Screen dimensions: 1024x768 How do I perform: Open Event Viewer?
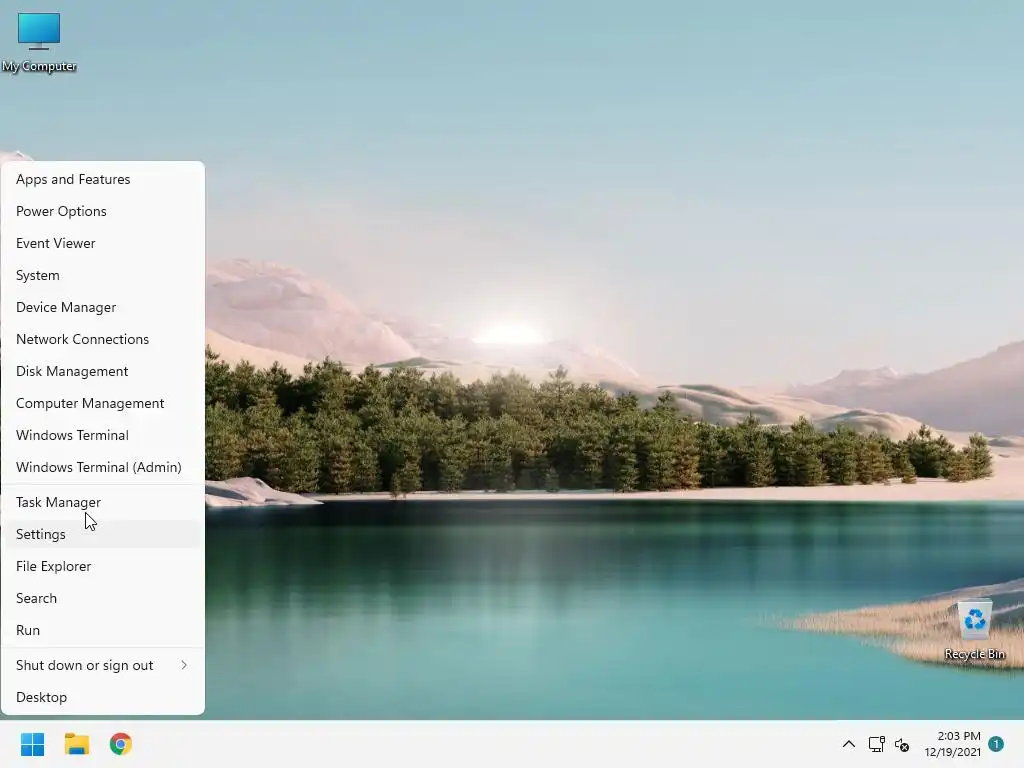(103, 243)
